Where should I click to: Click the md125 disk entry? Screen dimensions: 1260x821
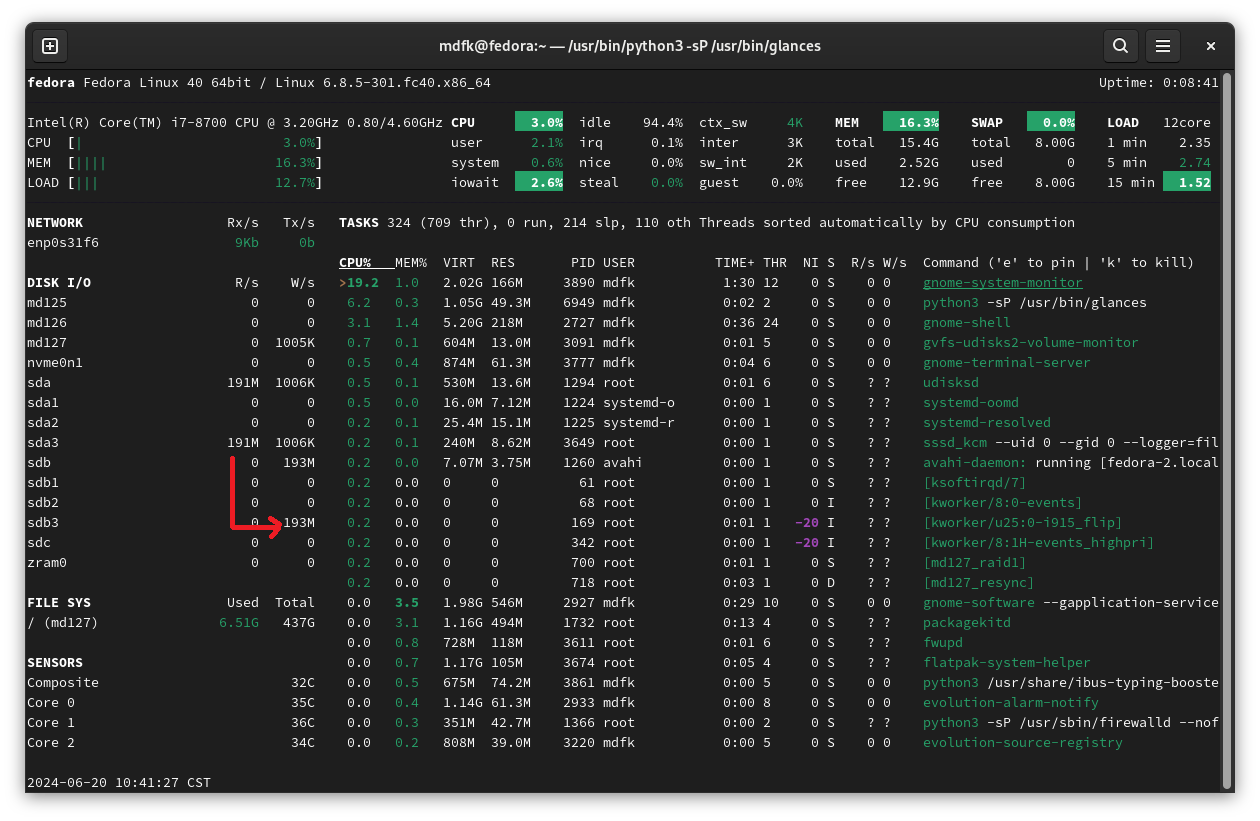(x=47, y=303)
